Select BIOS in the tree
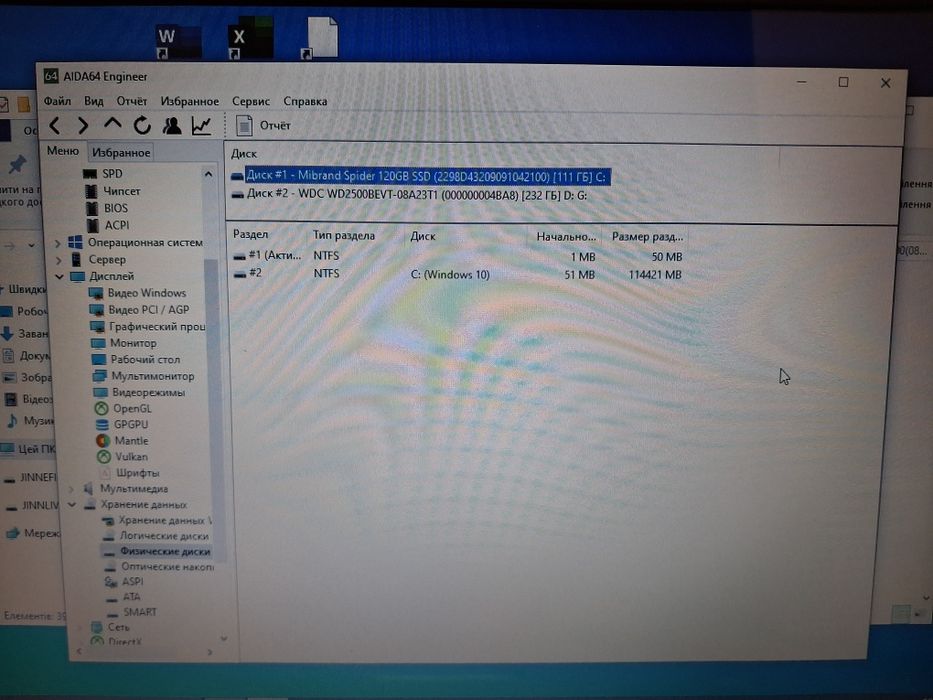The width and height of the screenshot is (933, 700). pos(115,208)
